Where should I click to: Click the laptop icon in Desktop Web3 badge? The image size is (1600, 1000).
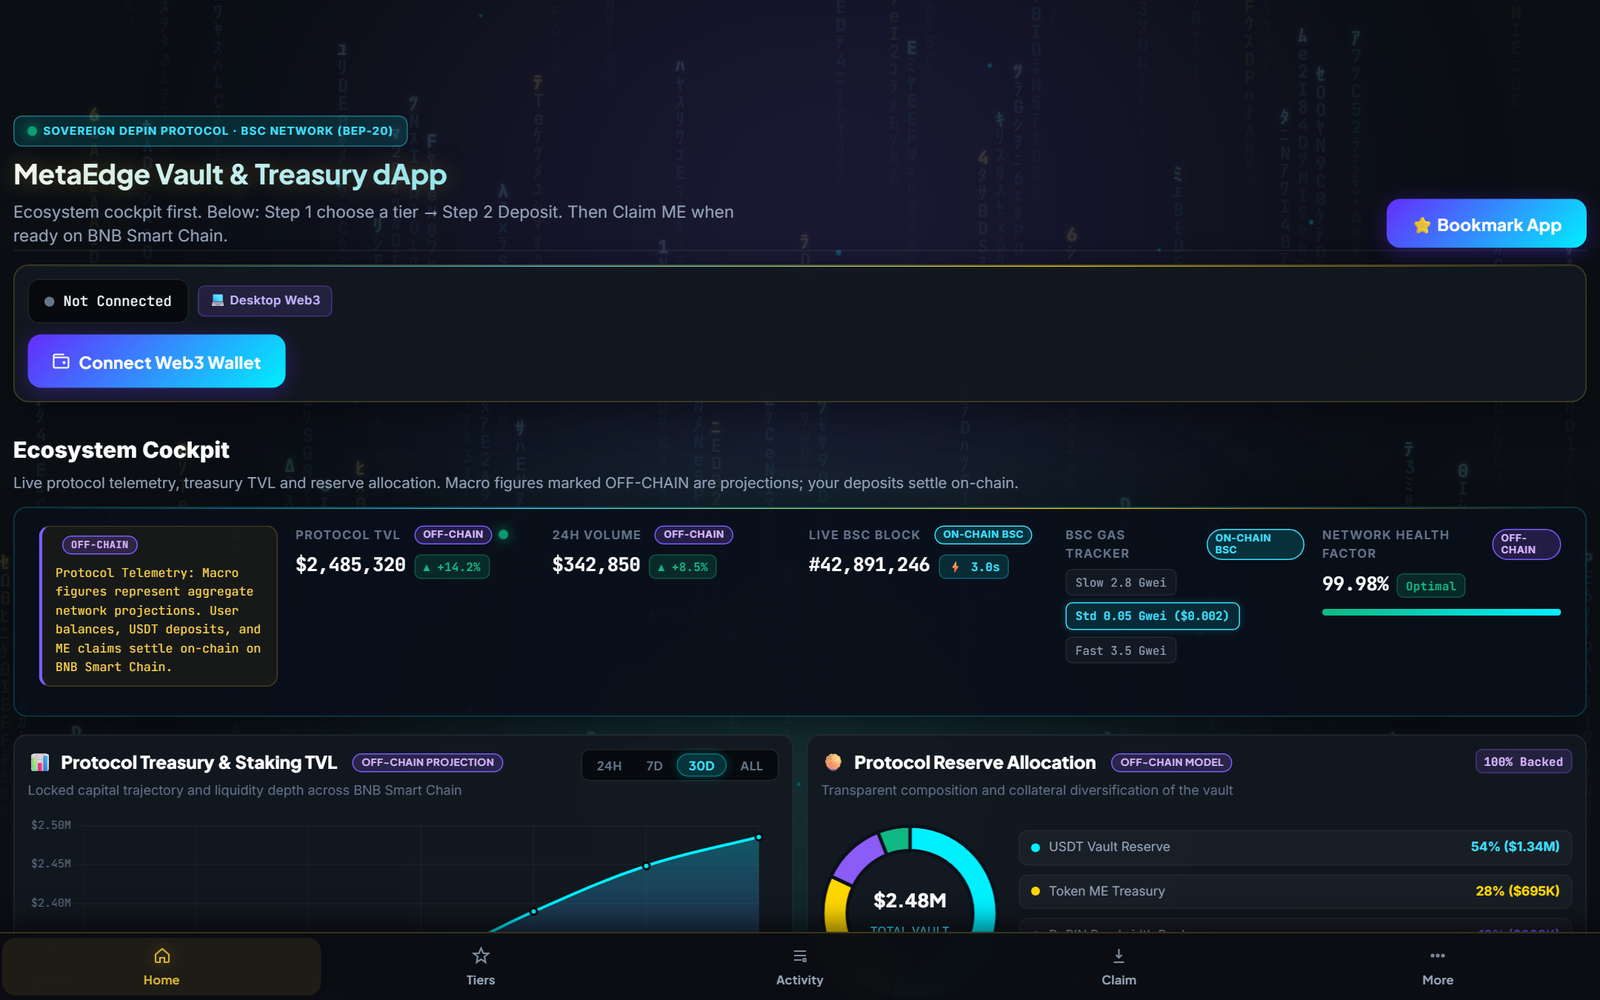pos(218,300)
